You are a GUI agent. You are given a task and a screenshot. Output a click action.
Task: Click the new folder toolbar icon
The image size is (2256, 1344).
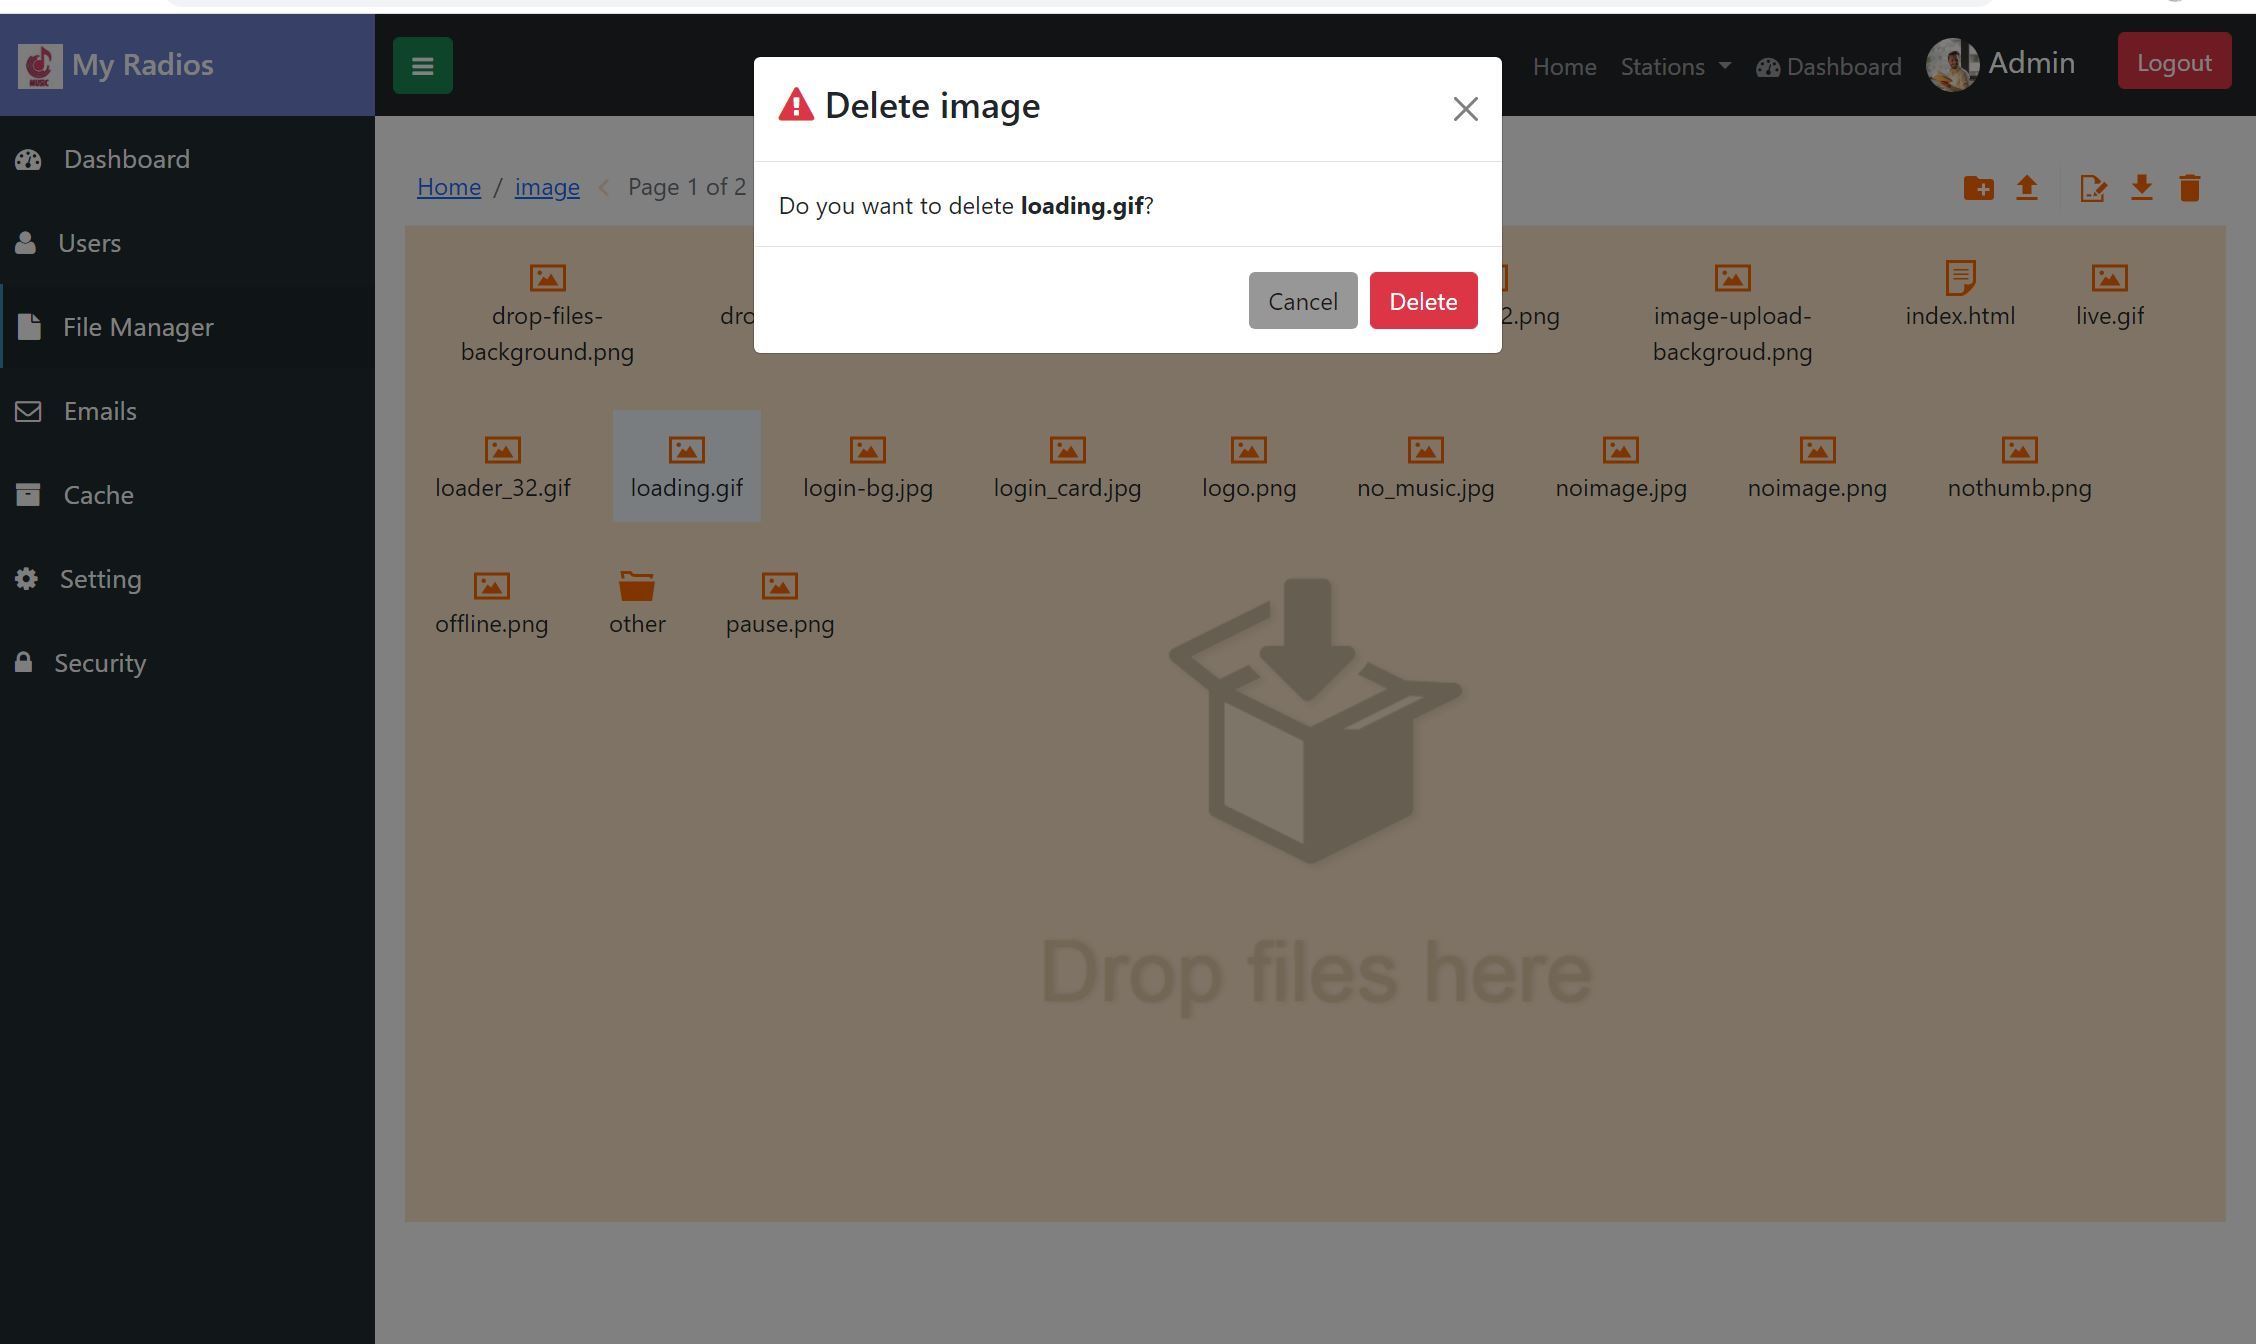click(1978, 188)
